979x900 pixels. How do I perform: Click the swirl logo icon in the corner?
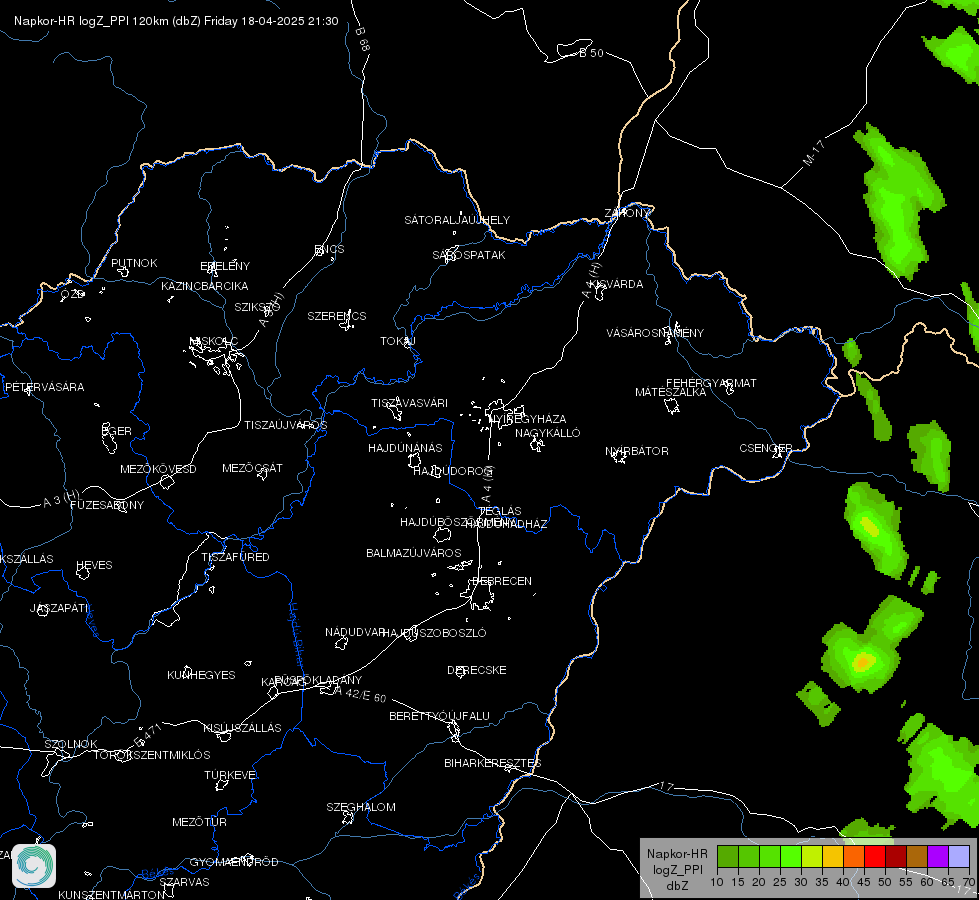click(x=34, y=866)
